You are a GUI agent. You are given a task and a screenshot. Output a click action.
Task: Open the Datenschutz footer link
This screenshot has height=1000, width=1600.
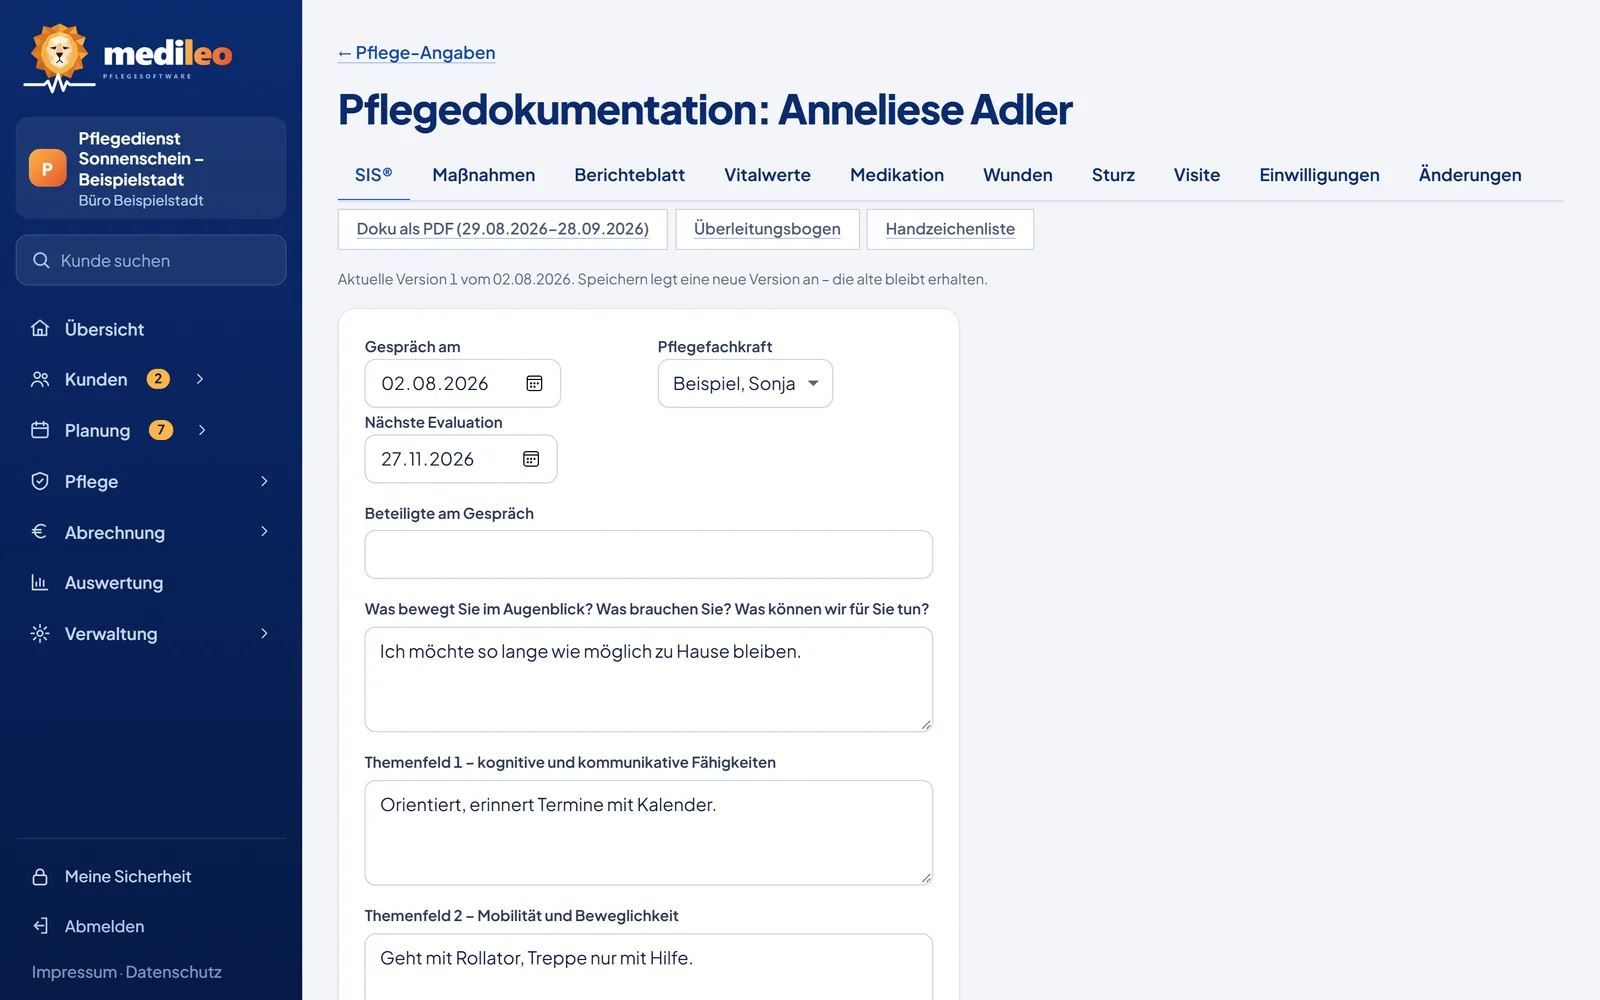[174, 972]
